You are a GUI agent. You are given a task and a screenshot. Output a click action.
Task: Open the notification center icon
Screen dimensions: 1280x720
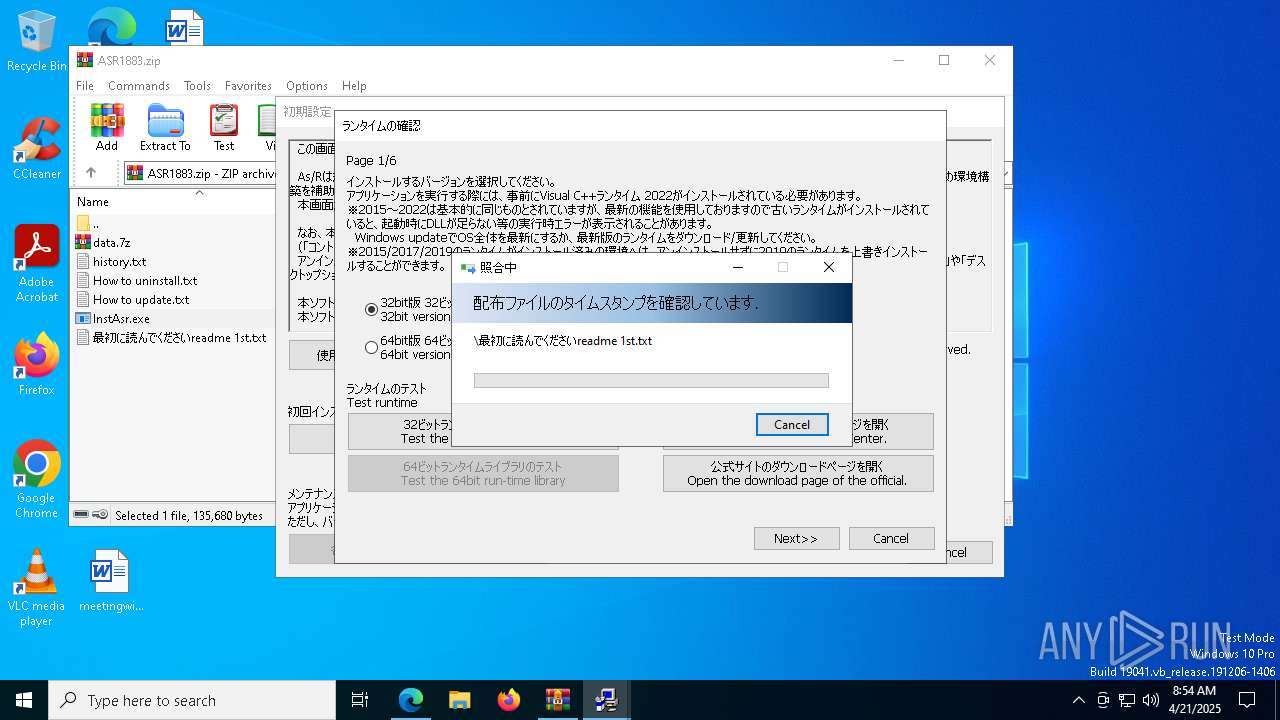[x=1247, y=700]
